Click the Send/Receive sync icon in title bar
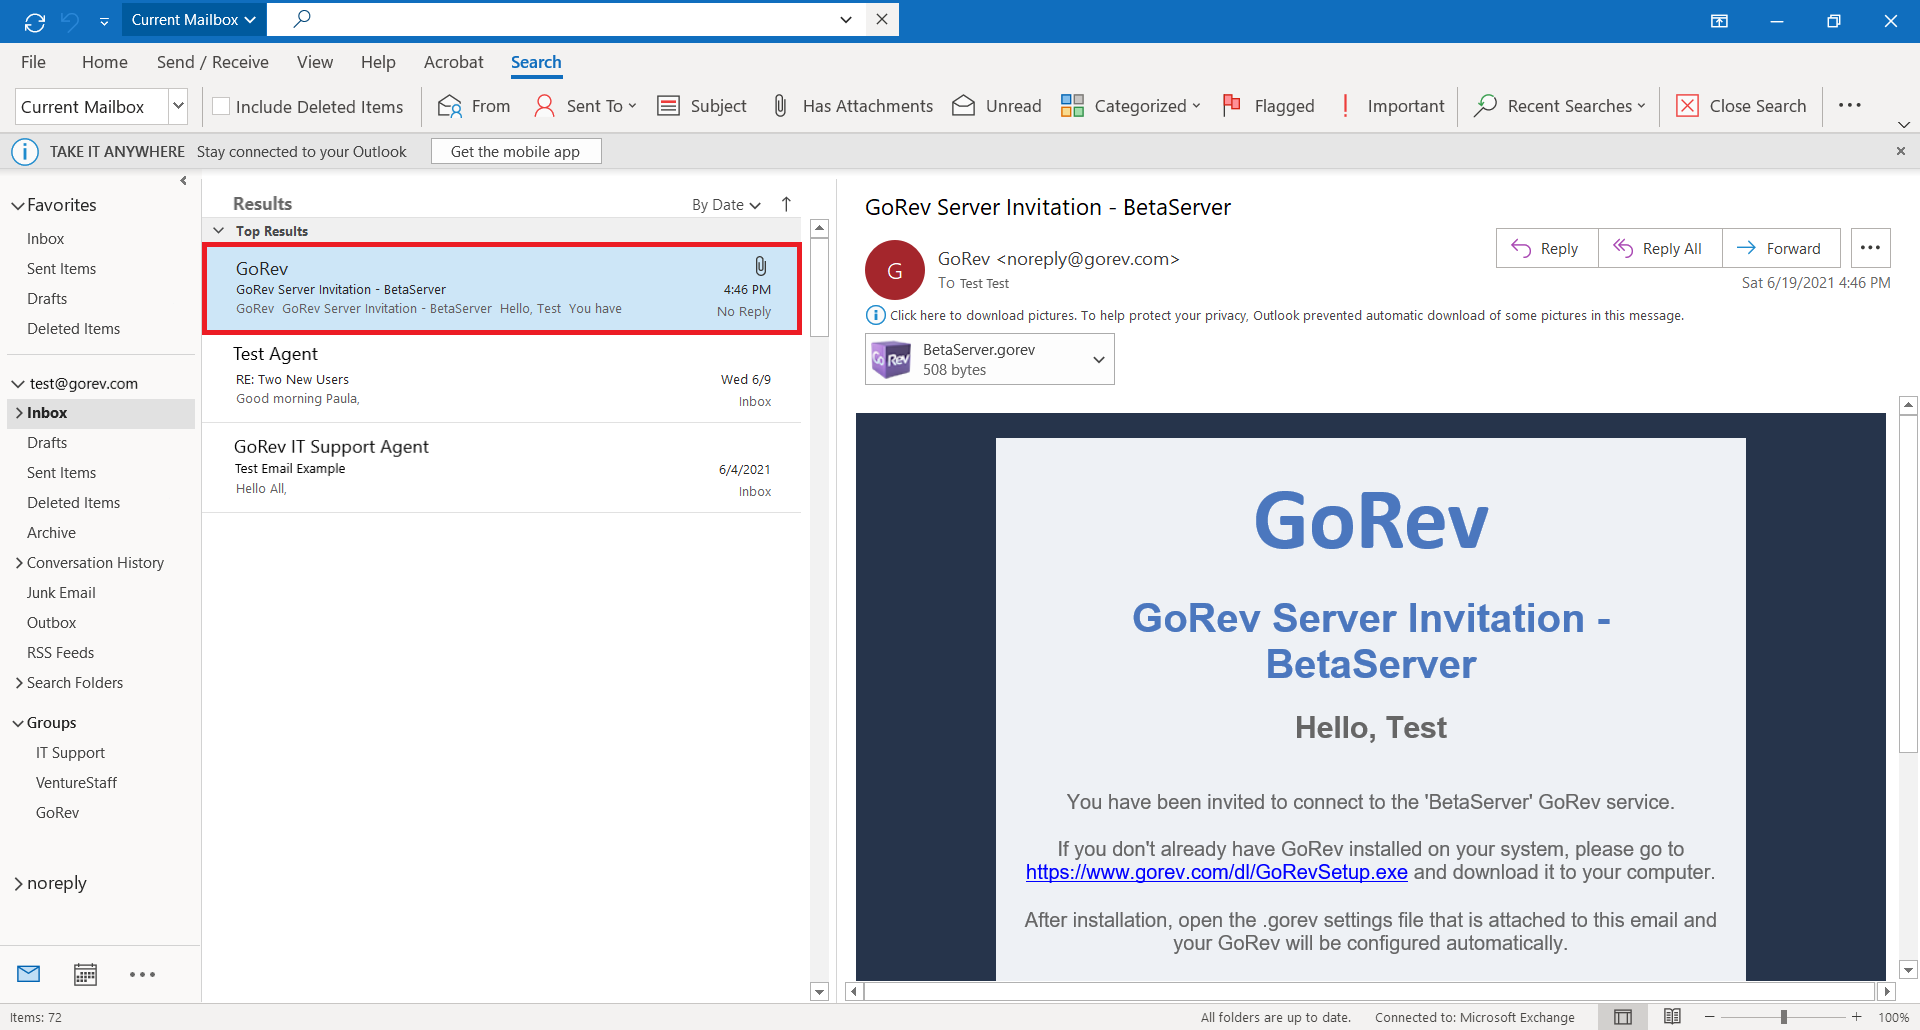Viewport: 1920px width, 1030px height. click(35, 21)
